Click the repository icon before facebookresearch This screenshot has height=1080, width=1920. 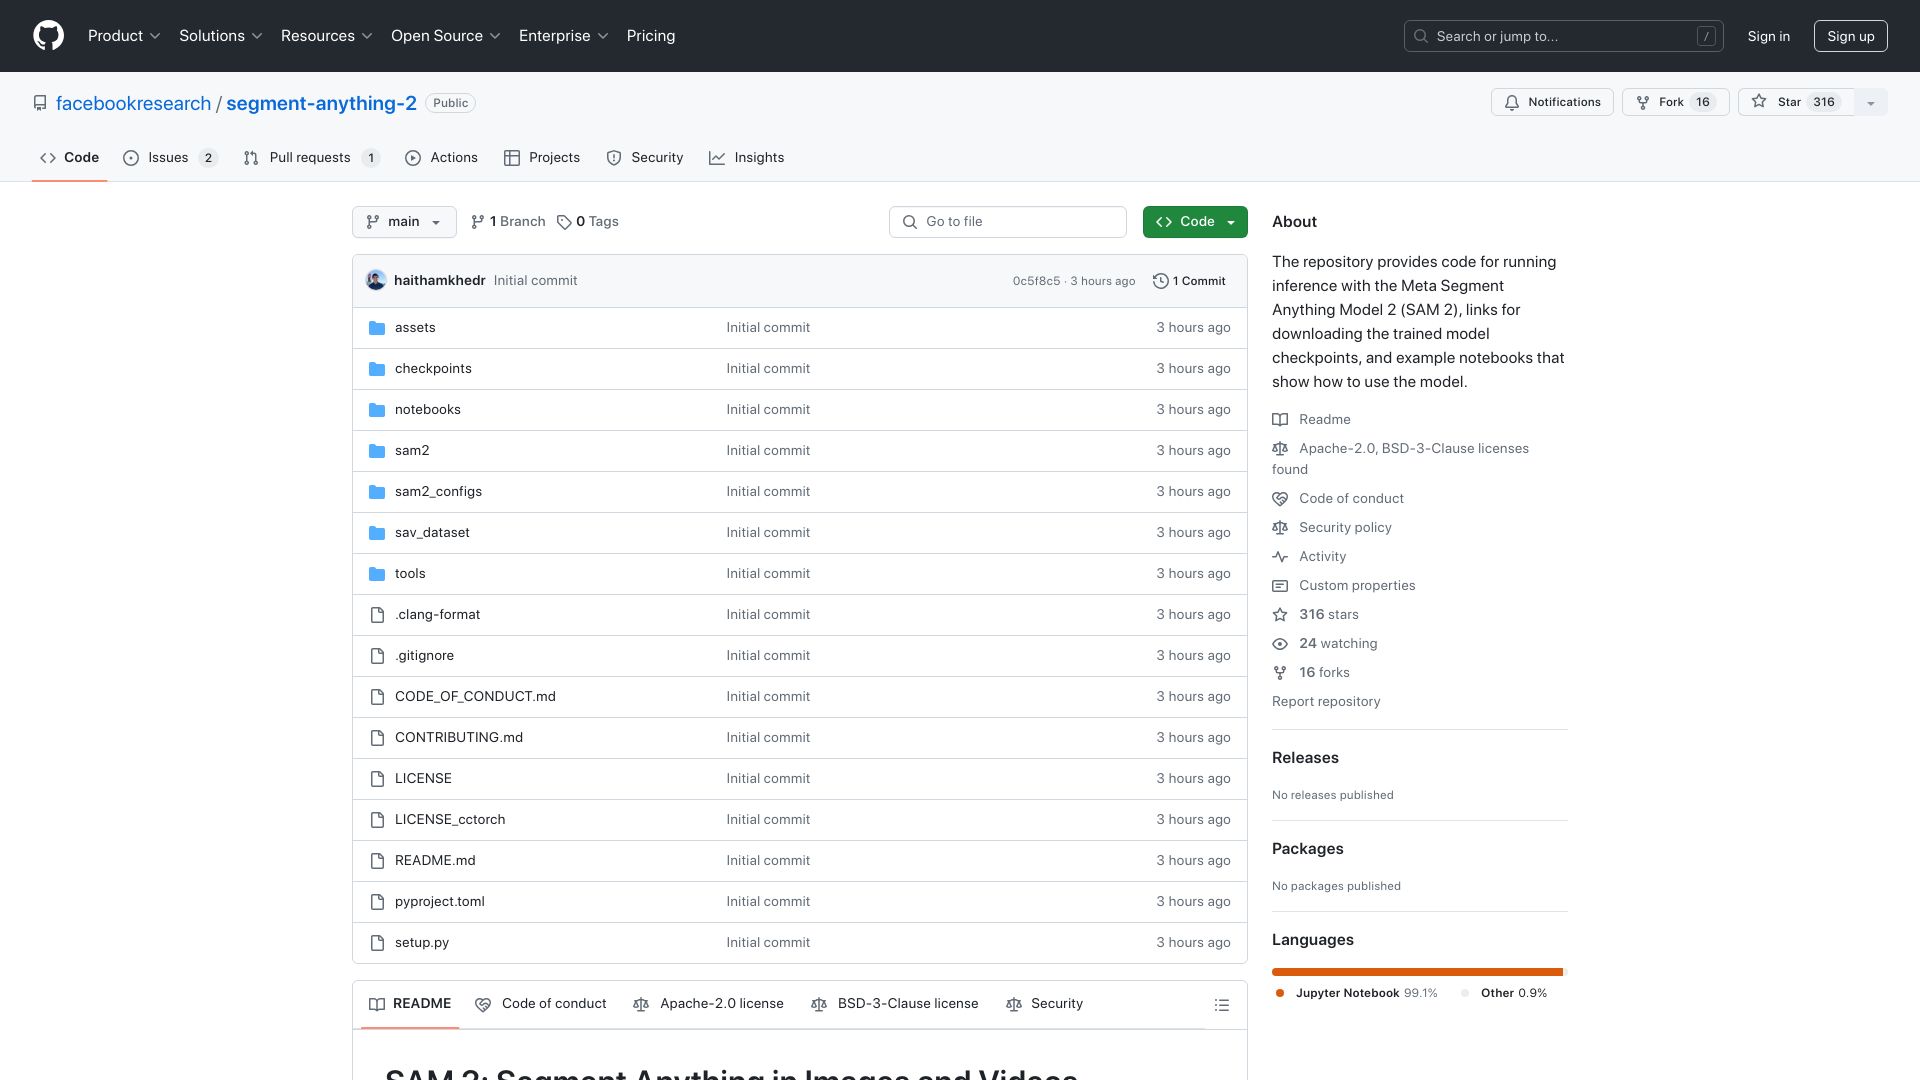[40, 103]
